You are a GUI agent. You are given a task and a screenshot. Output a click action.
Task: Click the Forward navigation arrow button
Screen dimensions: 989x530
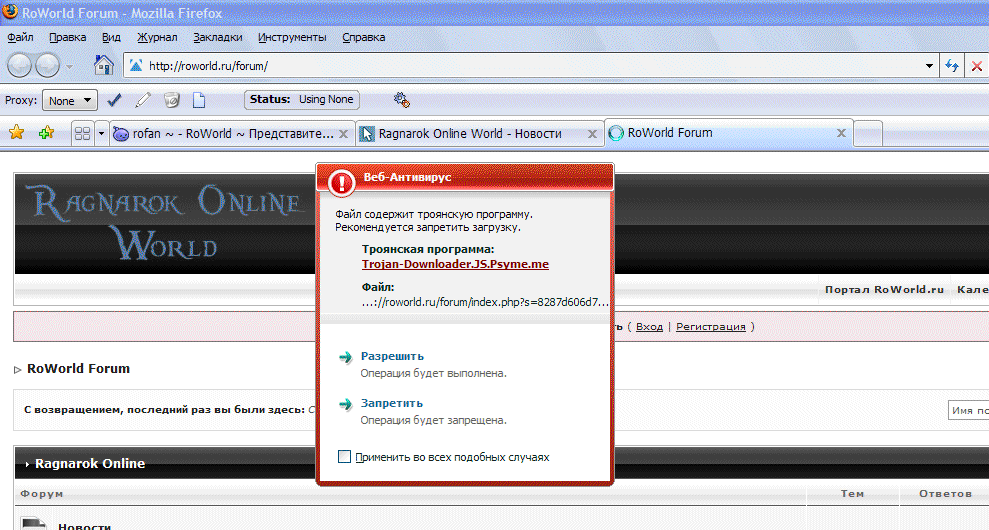coord(47,66)
